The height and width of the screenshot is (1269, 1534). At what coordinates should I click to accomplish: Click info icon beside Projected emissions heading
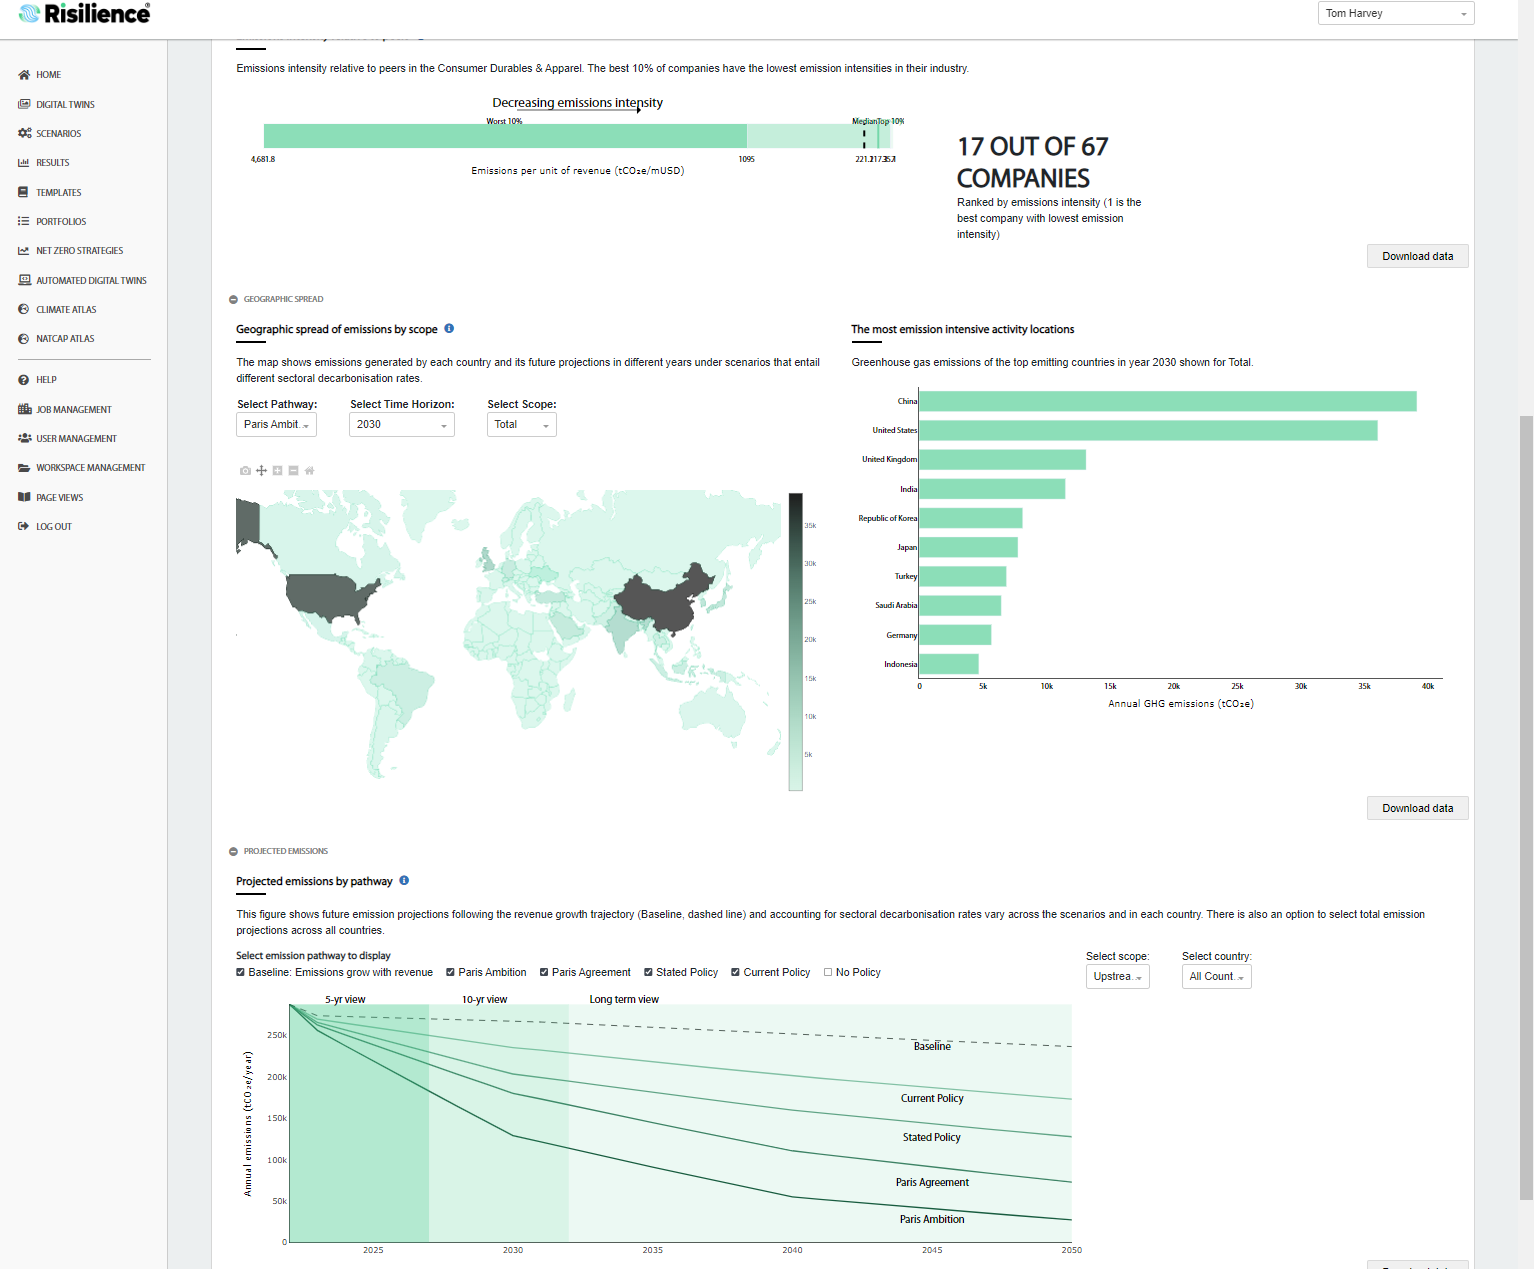pyautogui.click(x=404, y=881)
